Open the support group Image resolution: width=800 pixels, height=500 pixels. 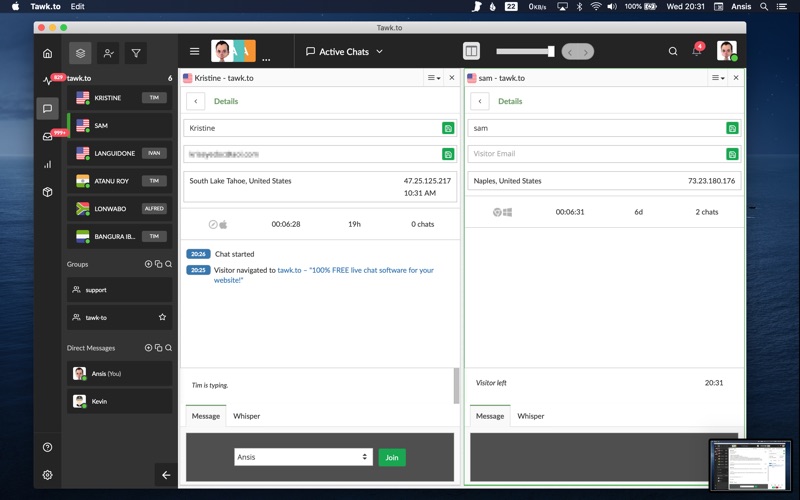click(119, 290)
